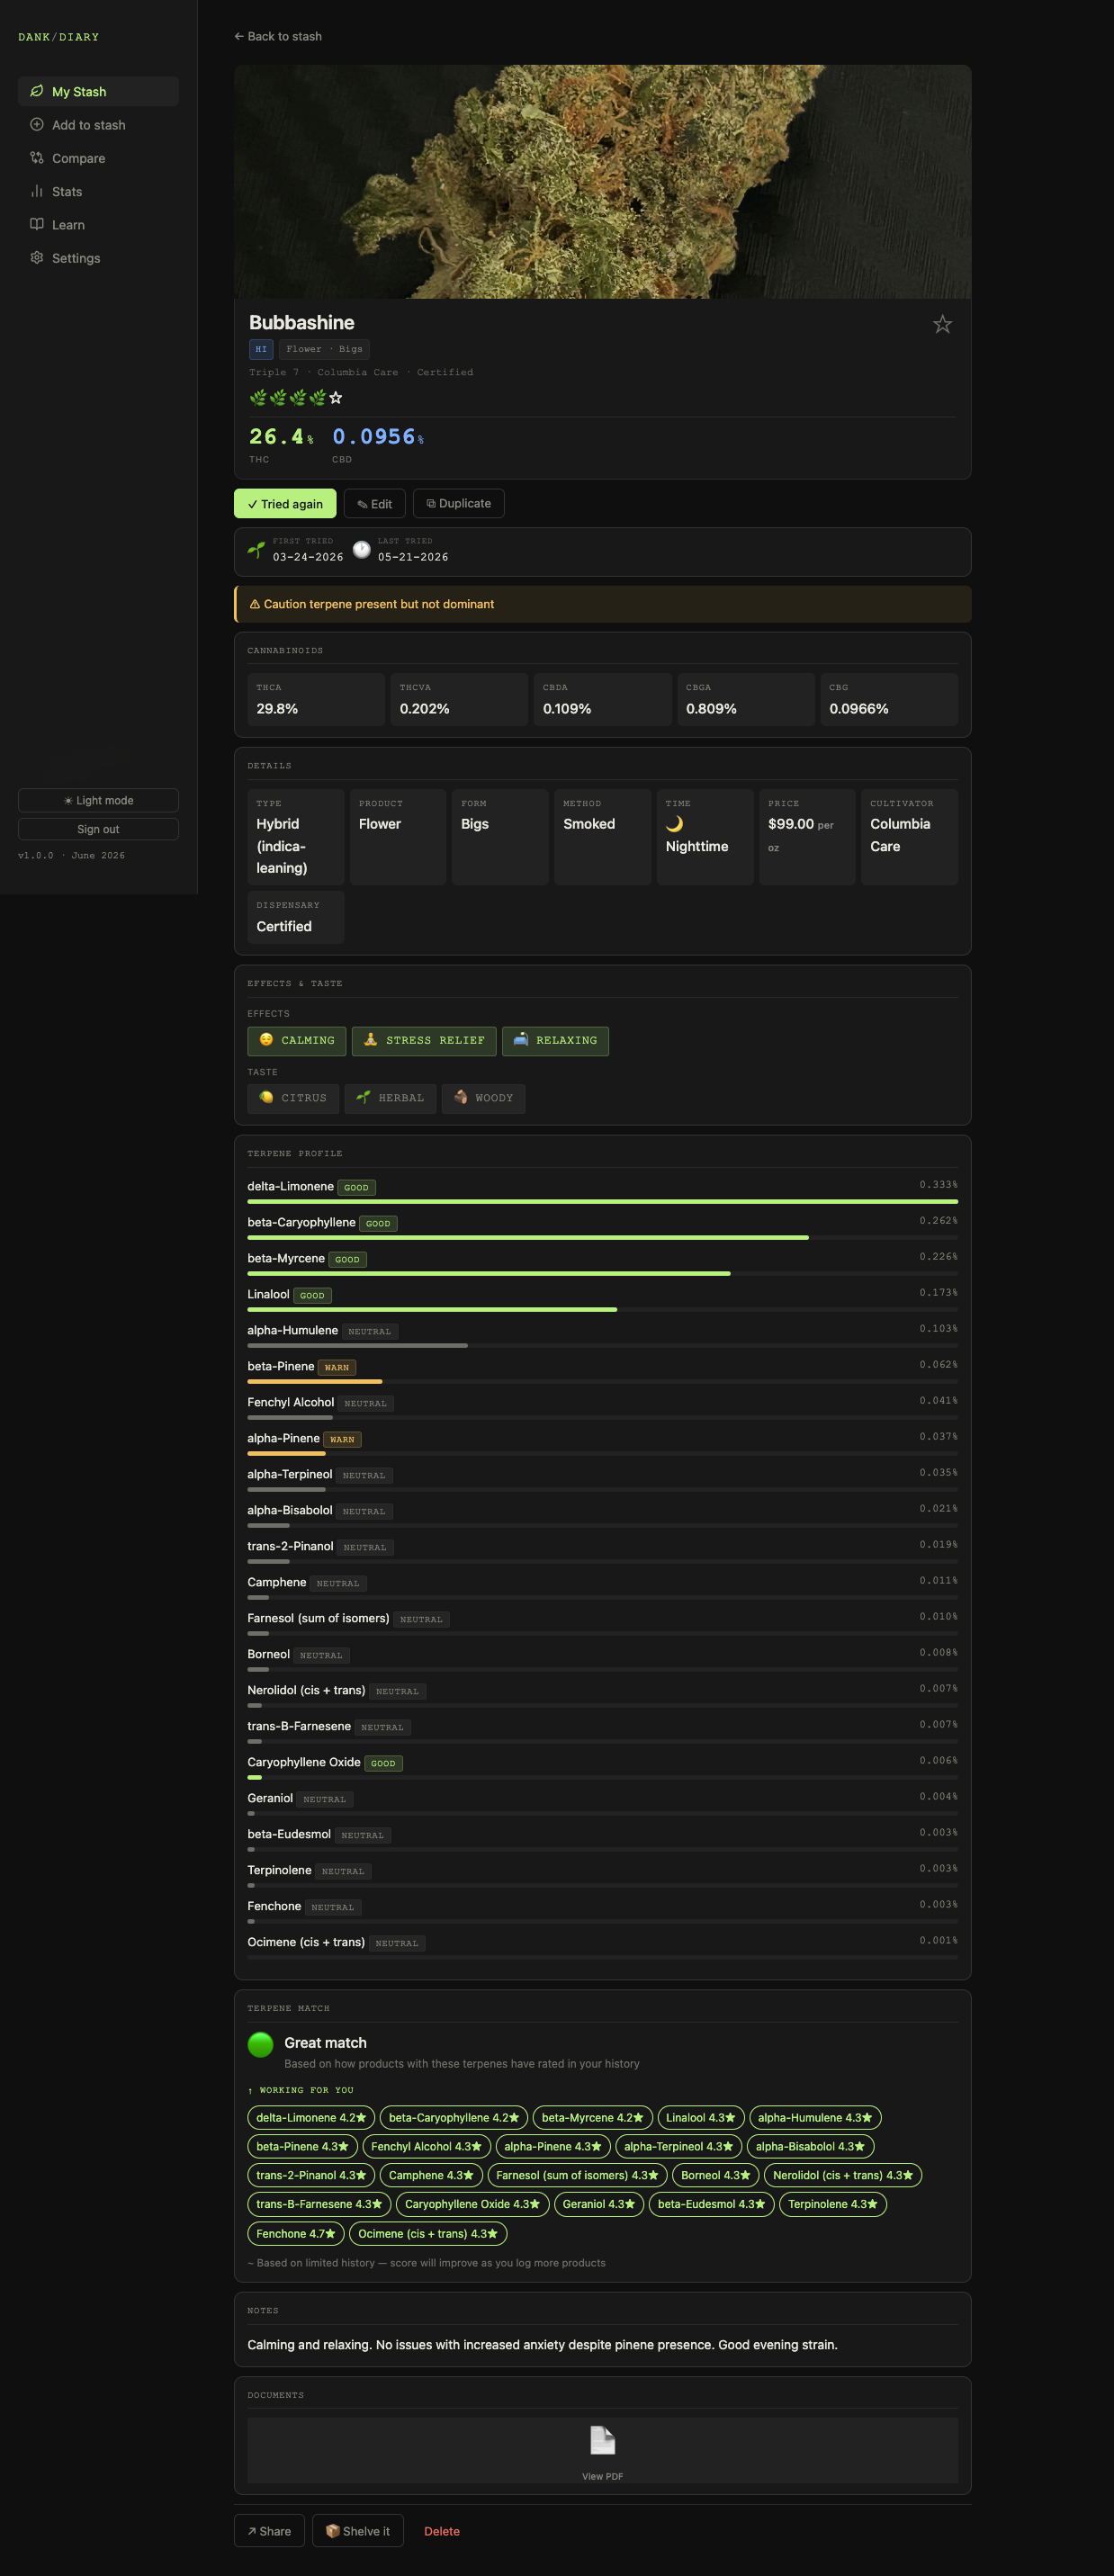Open the Stats section
Viewport: 1114px width, 2576px height.
[x=98, y=191]
